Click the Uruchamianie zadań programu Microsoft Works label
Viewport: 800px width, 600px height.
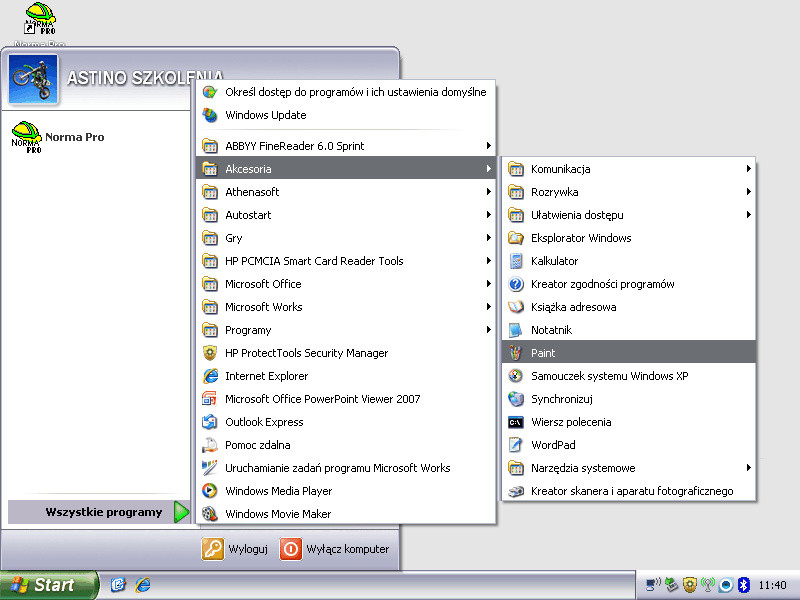point(338,468)
